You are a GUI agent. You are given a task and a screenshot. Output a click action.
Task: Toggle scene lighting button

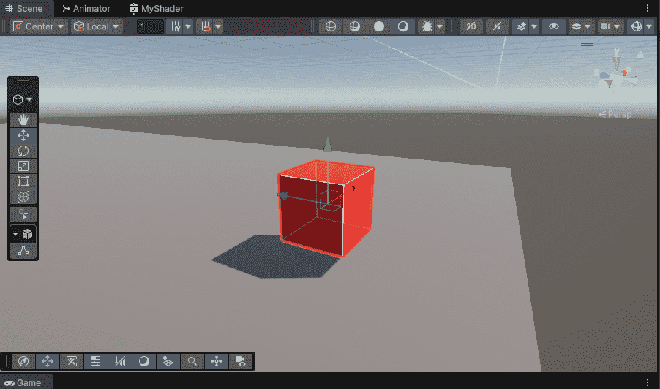(x=497, y=27)
